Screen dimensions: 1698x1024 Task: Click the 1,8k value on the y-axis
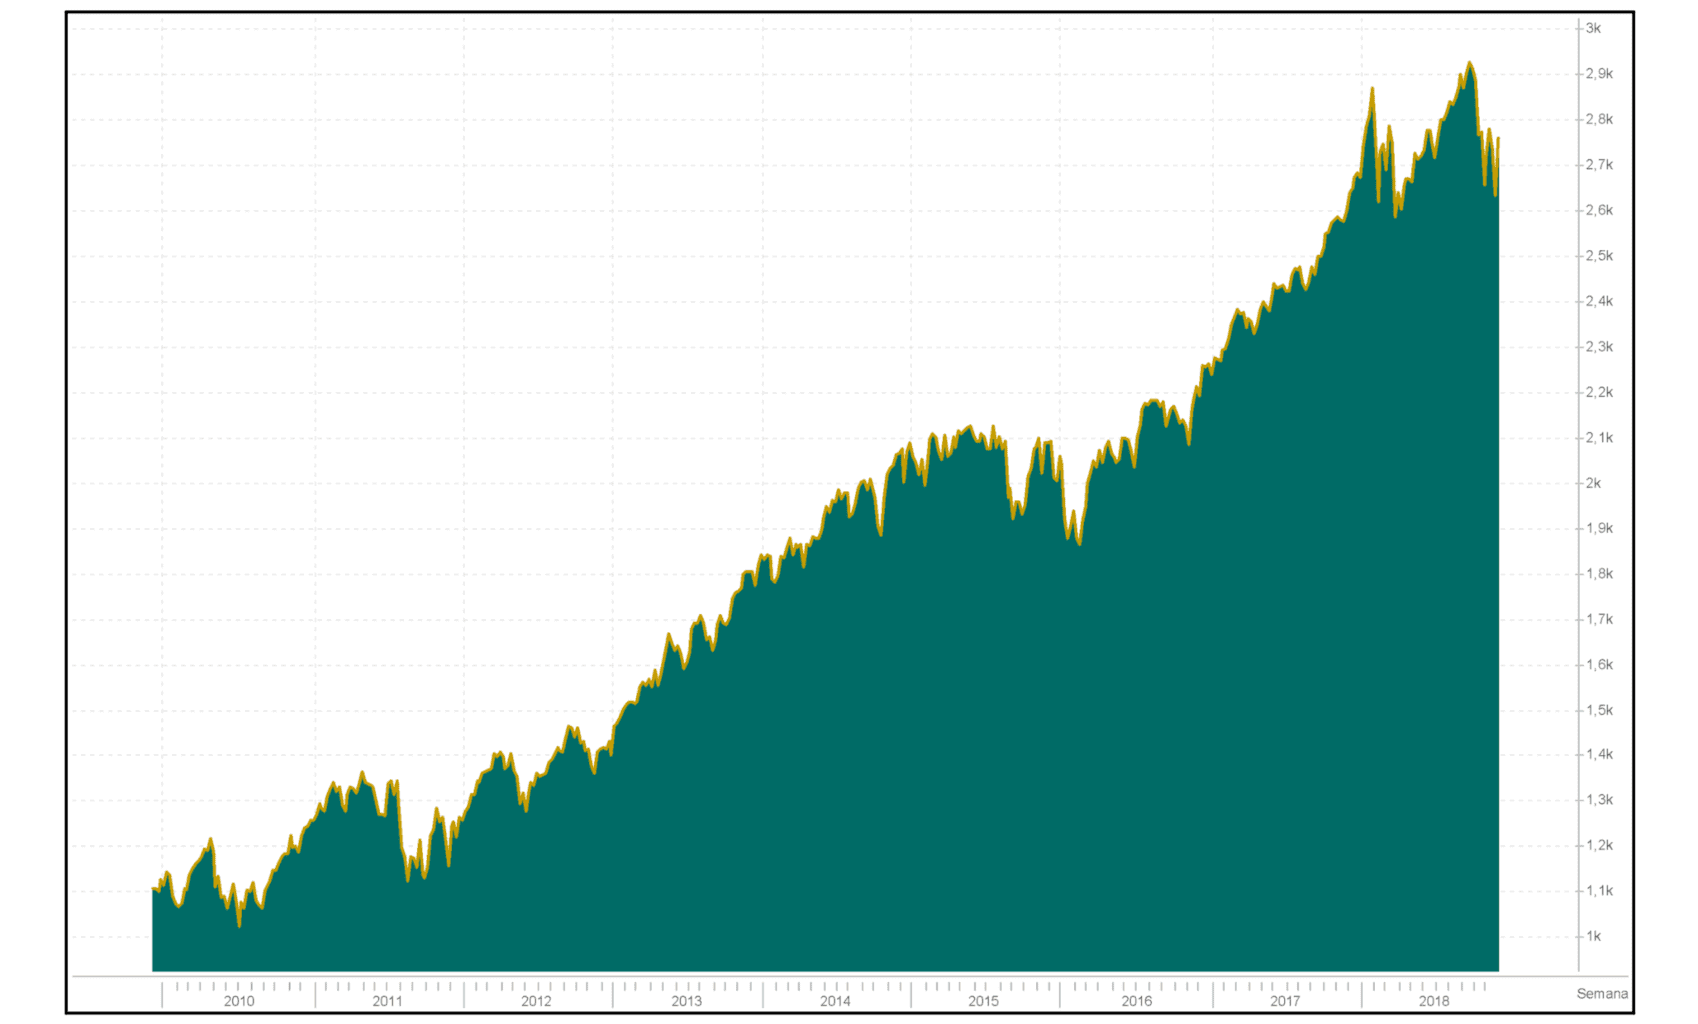click(1600, 574)
